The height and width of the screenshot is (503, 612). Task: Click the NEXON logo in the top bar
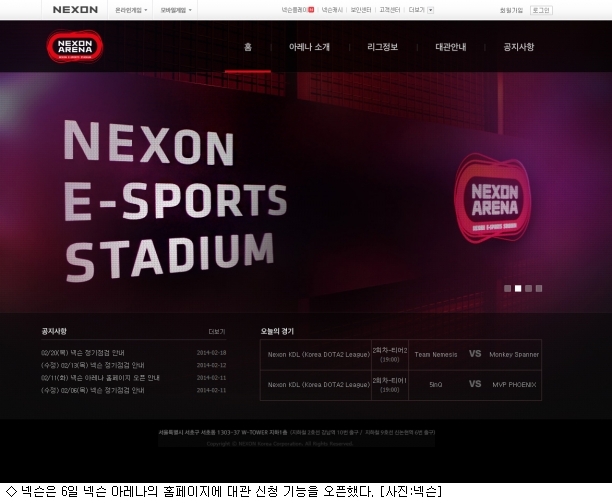tap(75, 9)
